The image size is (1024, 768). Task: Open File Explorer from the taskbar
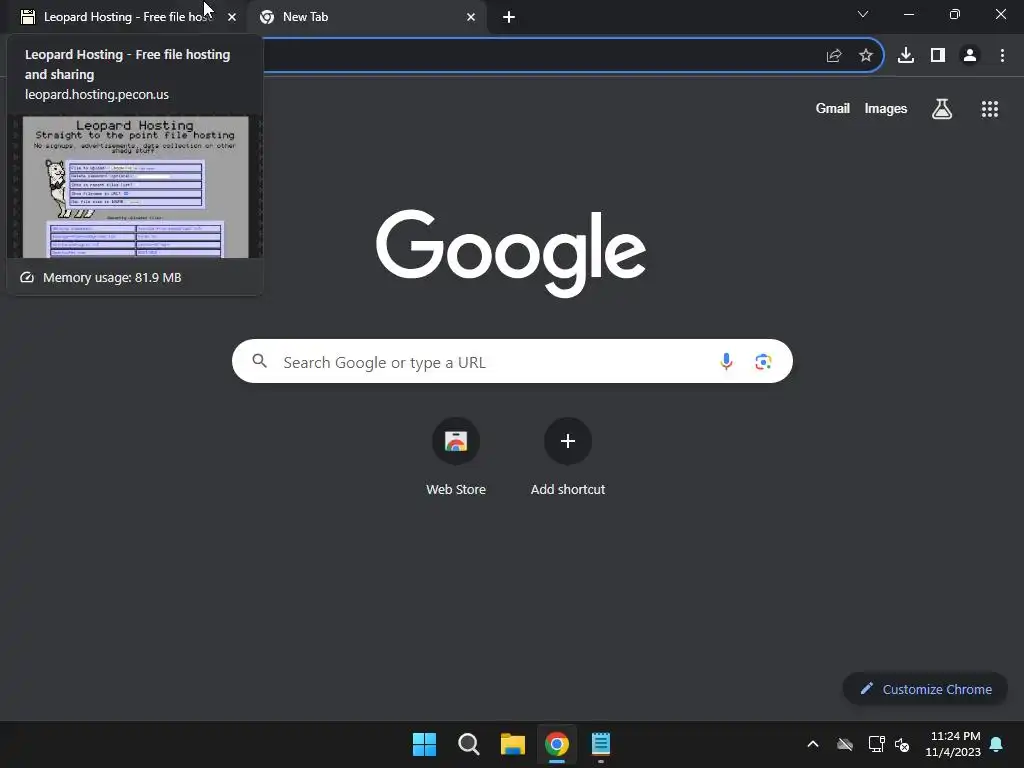tap(513, 744)
